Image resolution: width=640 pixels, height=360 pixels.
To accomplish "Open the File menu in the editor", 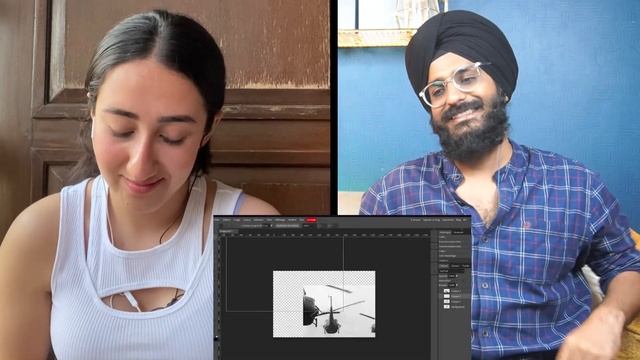I will (x=217, y=220).
